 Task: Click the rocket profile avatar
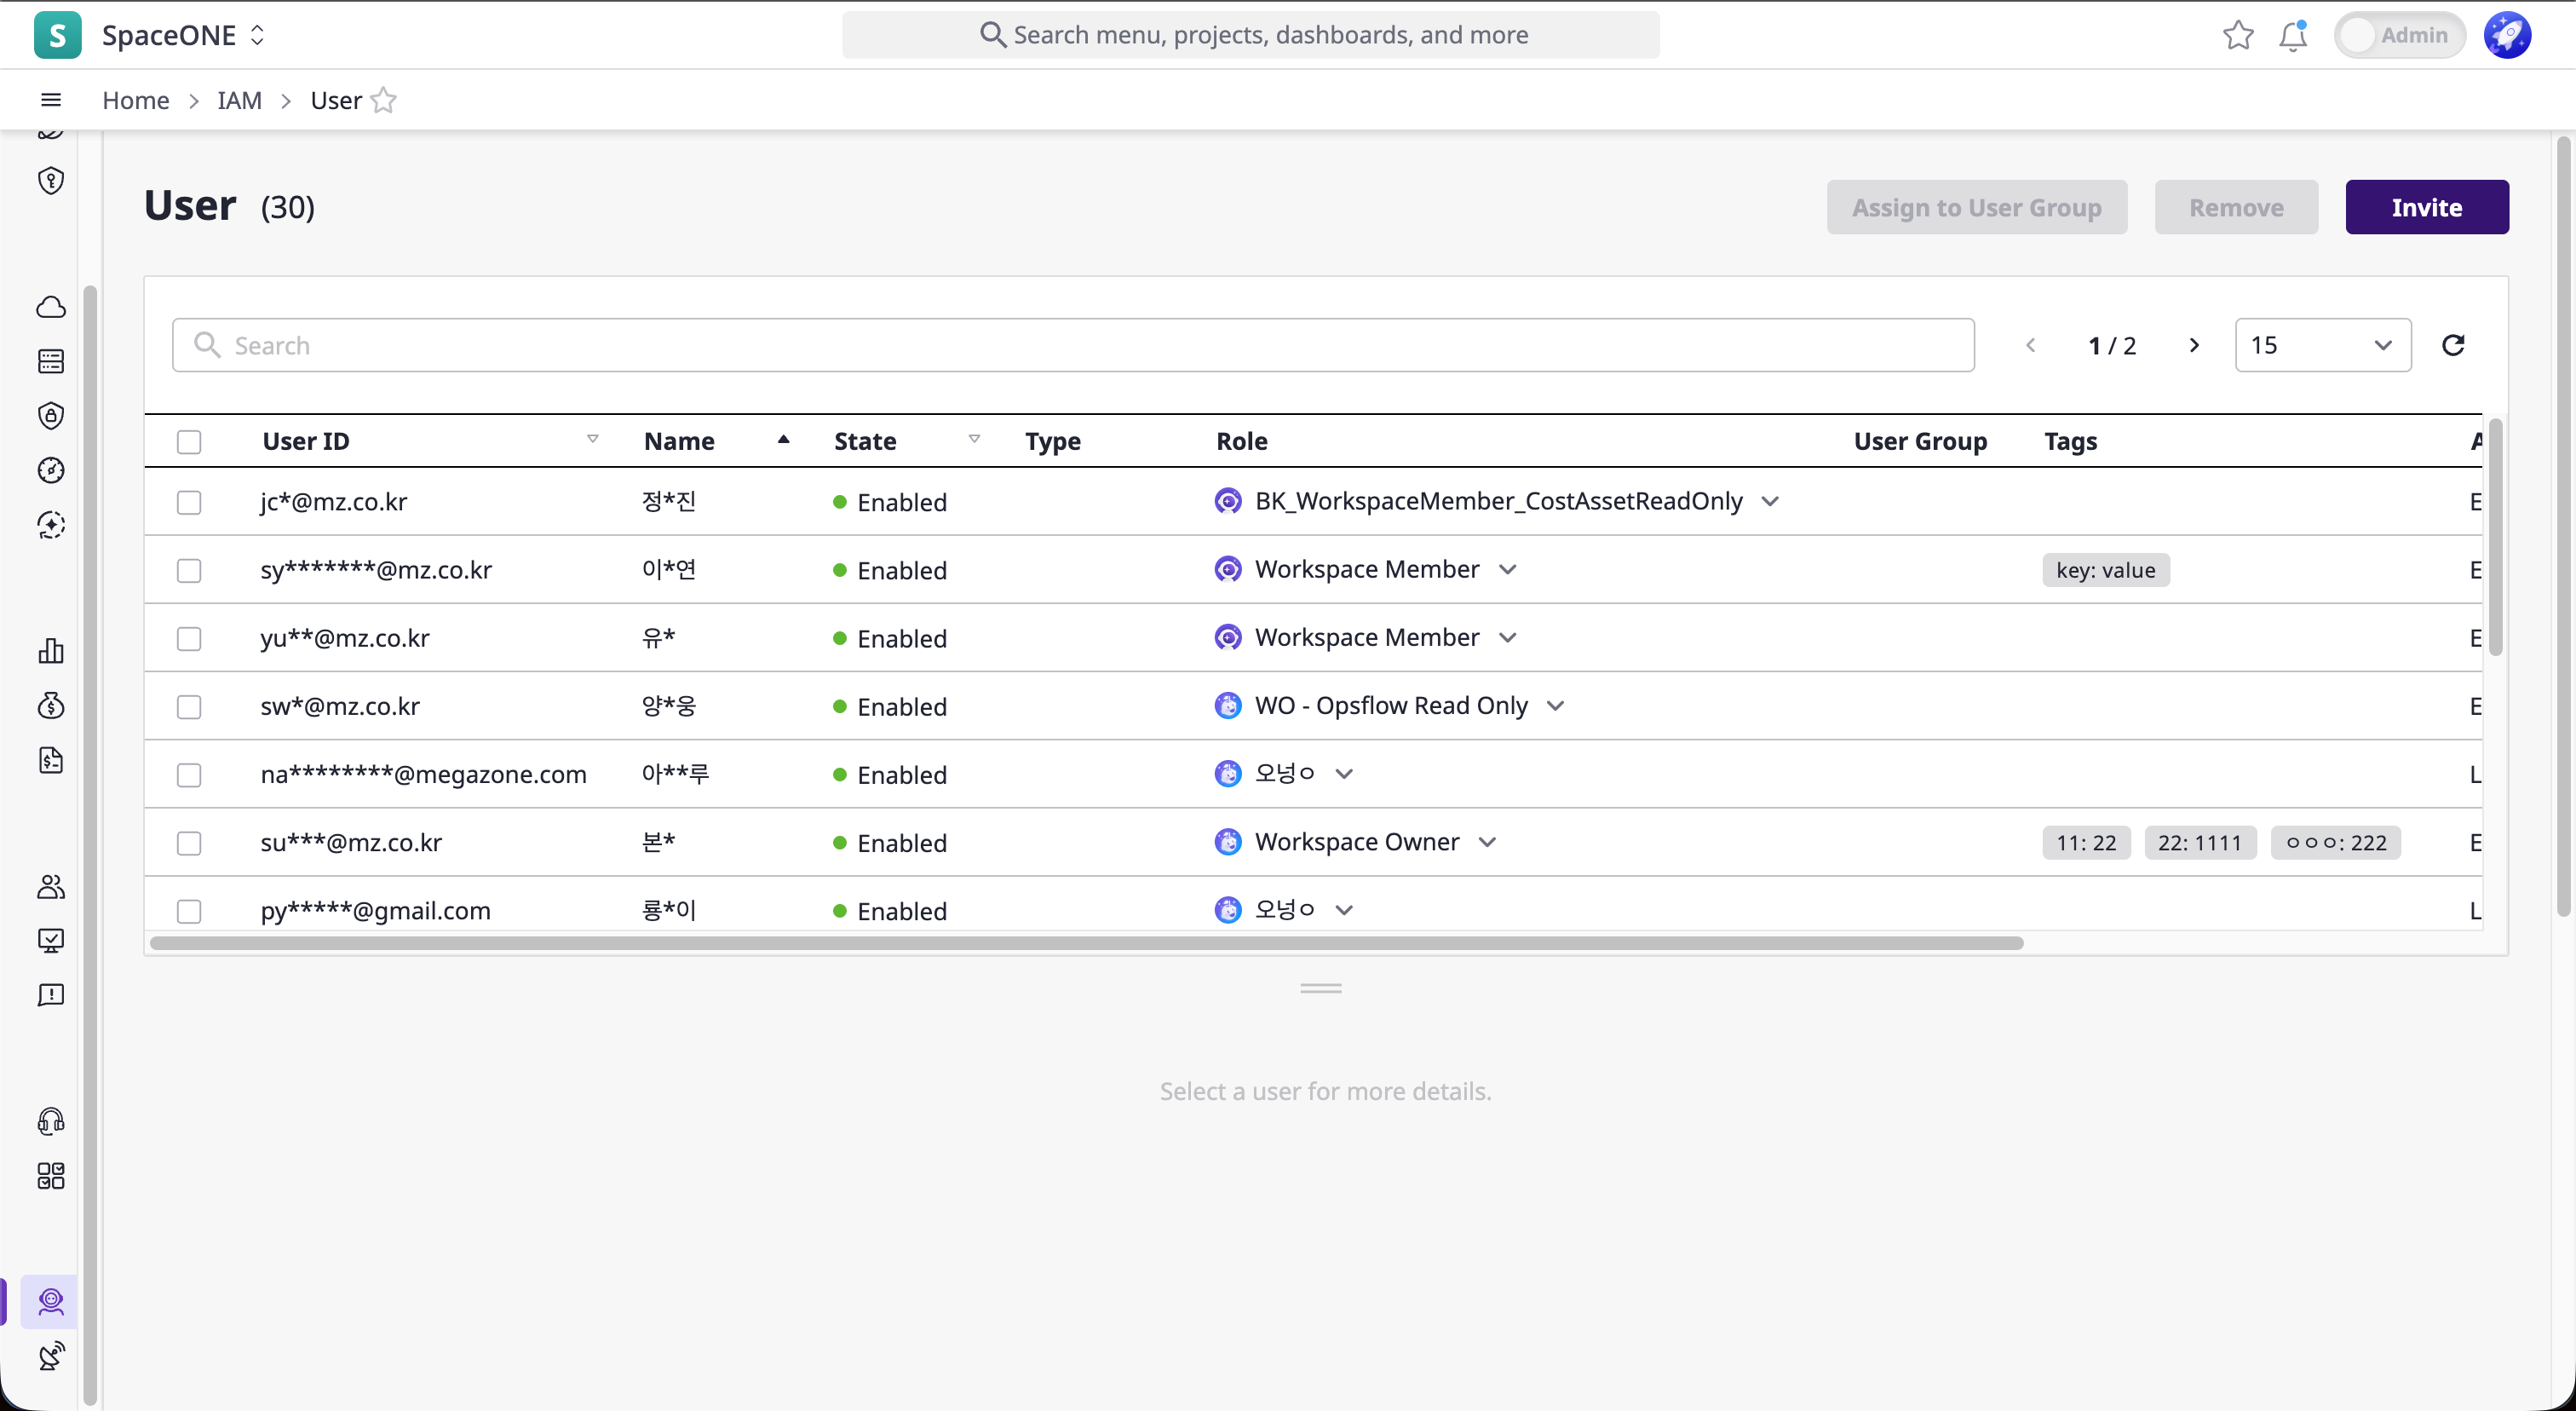coord(2506,36)
